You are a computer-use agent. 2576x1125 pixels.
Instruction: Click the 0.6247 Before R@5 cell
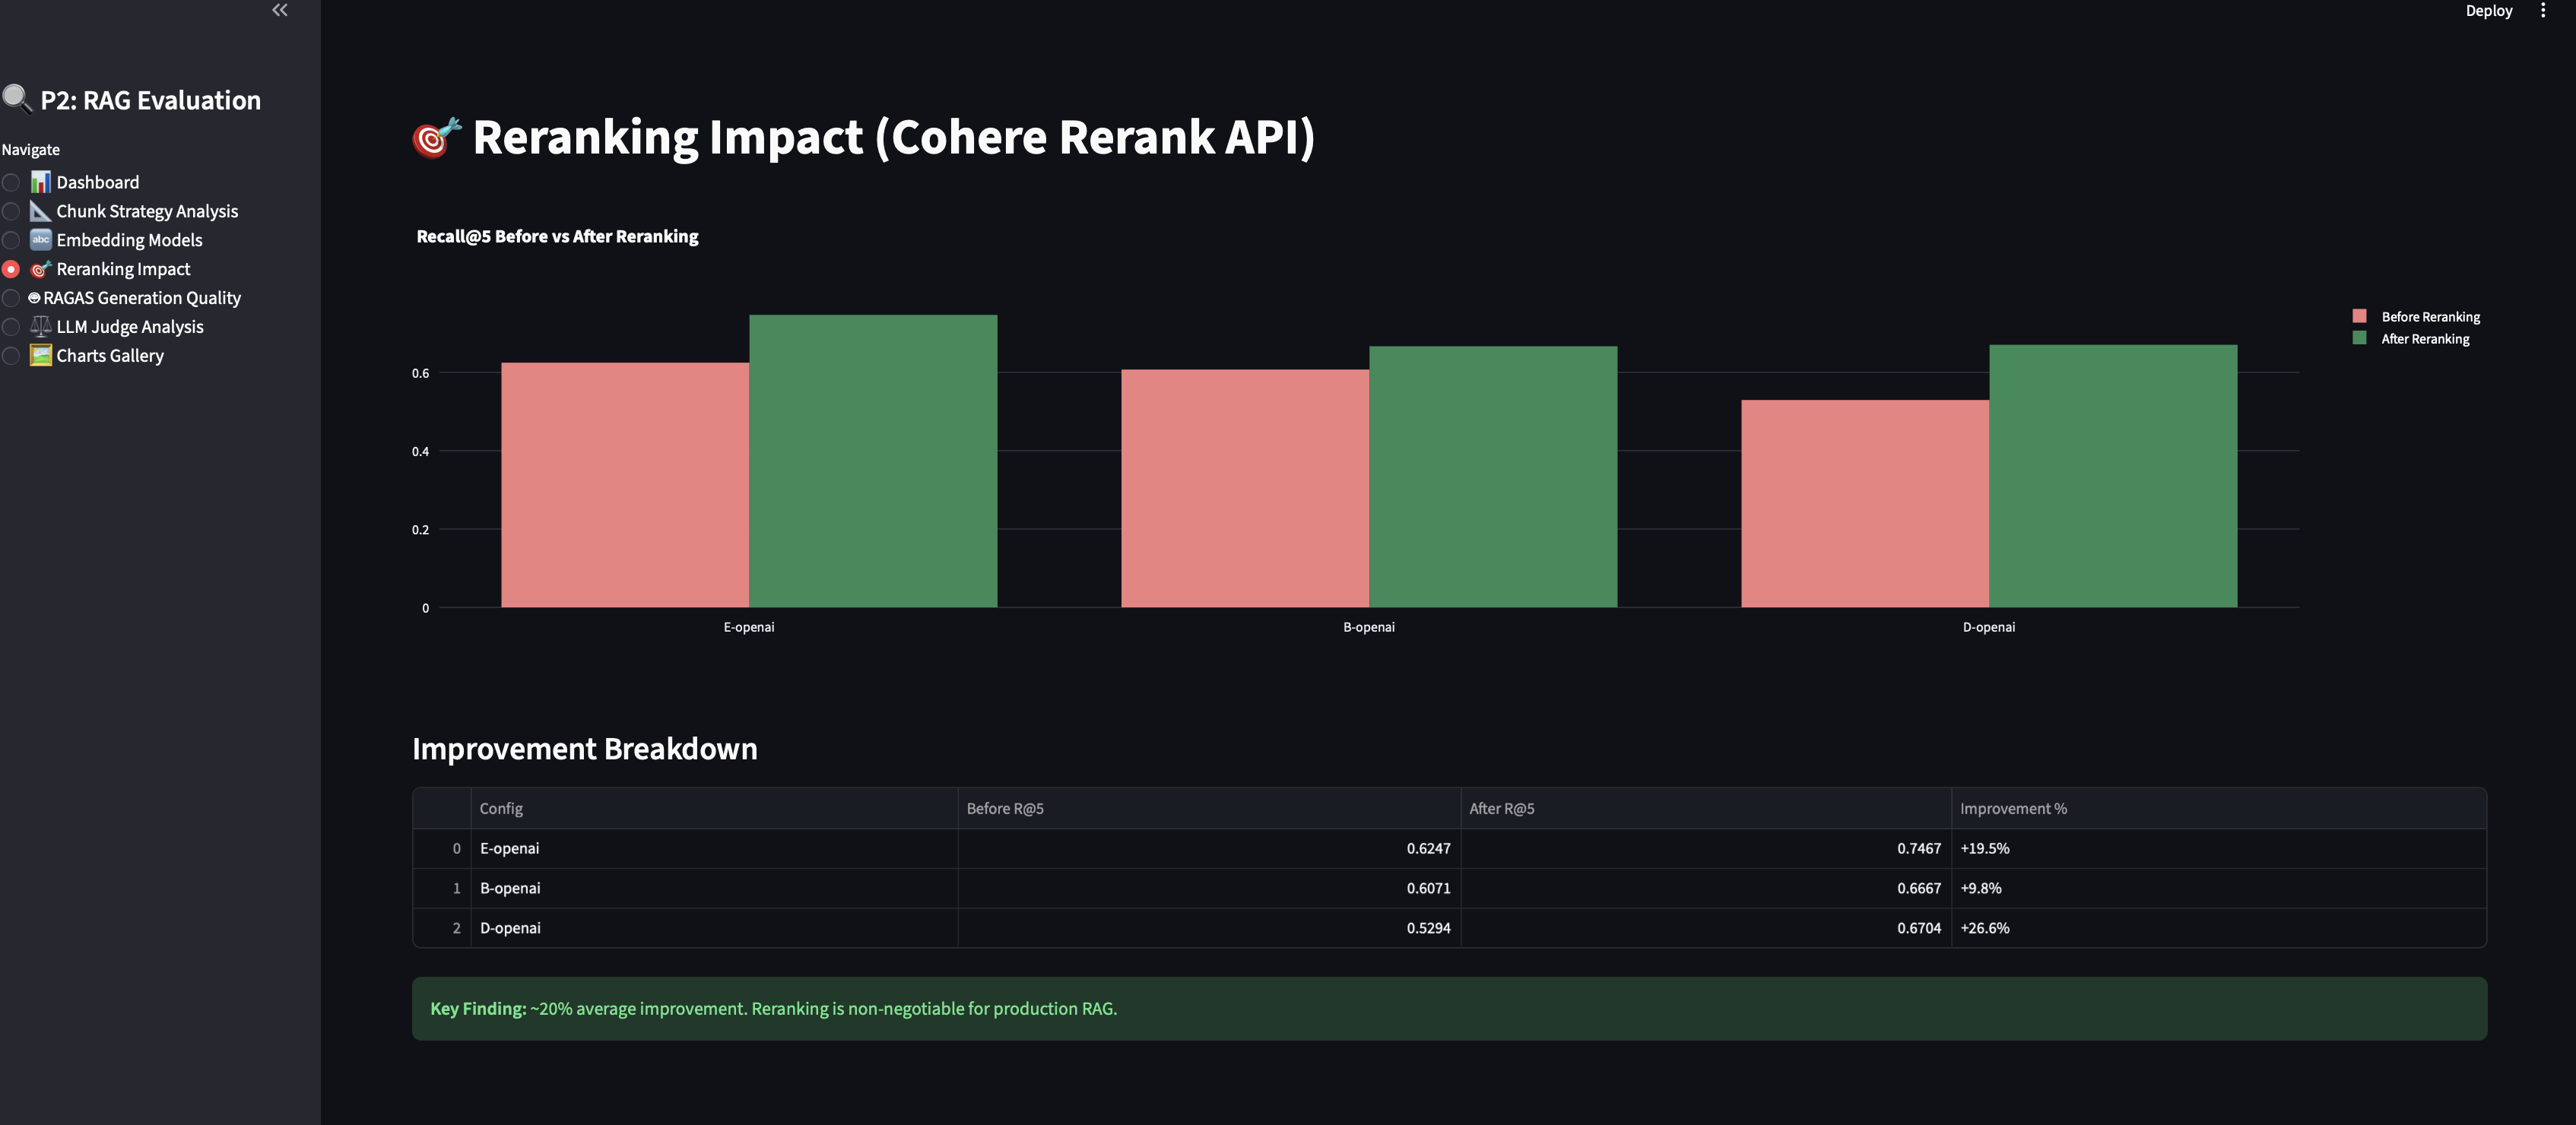click(x=1209, y=848)
